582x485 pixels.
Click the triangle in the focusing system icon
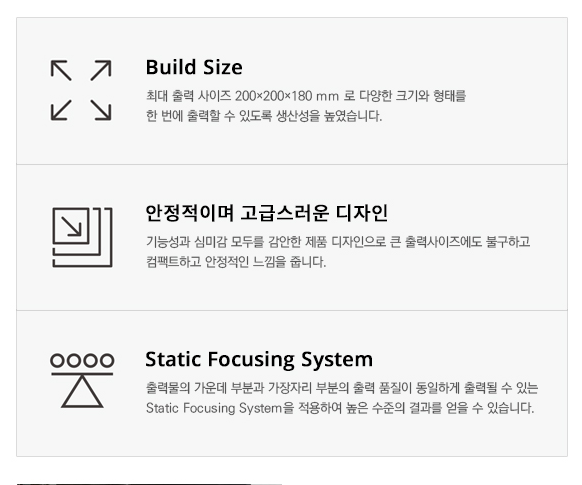click(82, 392)
